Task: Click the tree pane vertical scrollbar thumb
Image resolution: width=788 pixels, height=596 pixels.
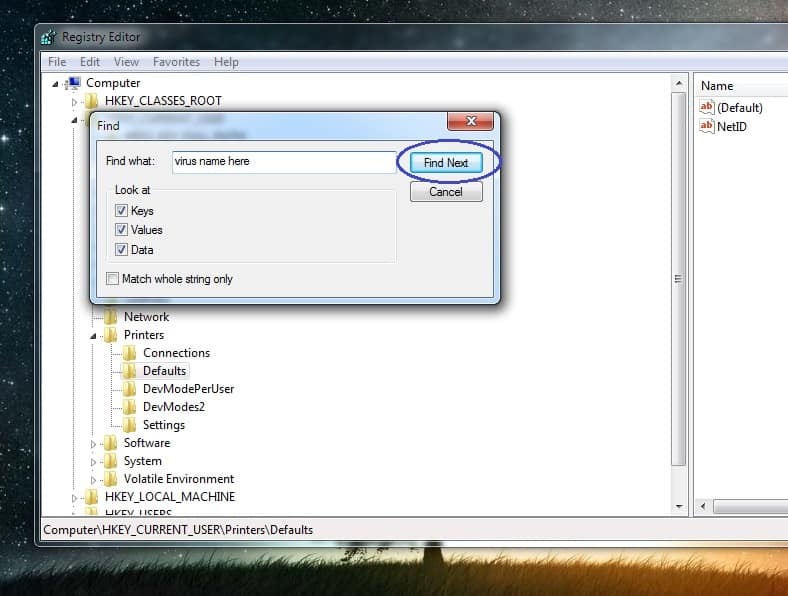Action: coord(679,279)
